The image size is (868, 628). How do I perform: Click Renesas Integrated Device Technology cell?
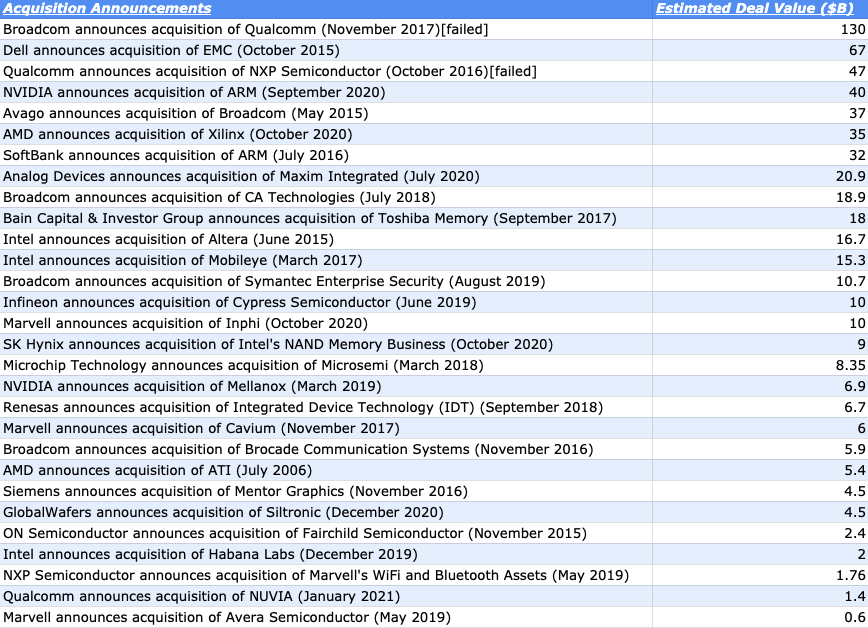point(326,408)
